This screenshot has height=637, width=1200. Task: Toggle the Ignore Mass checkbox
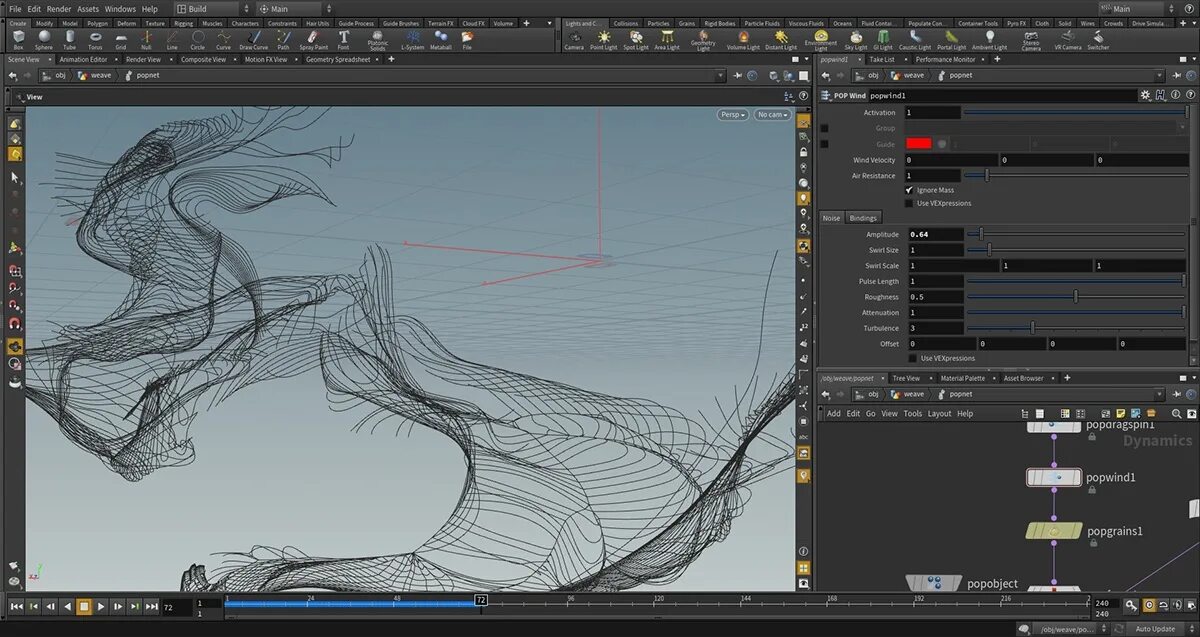909,190
